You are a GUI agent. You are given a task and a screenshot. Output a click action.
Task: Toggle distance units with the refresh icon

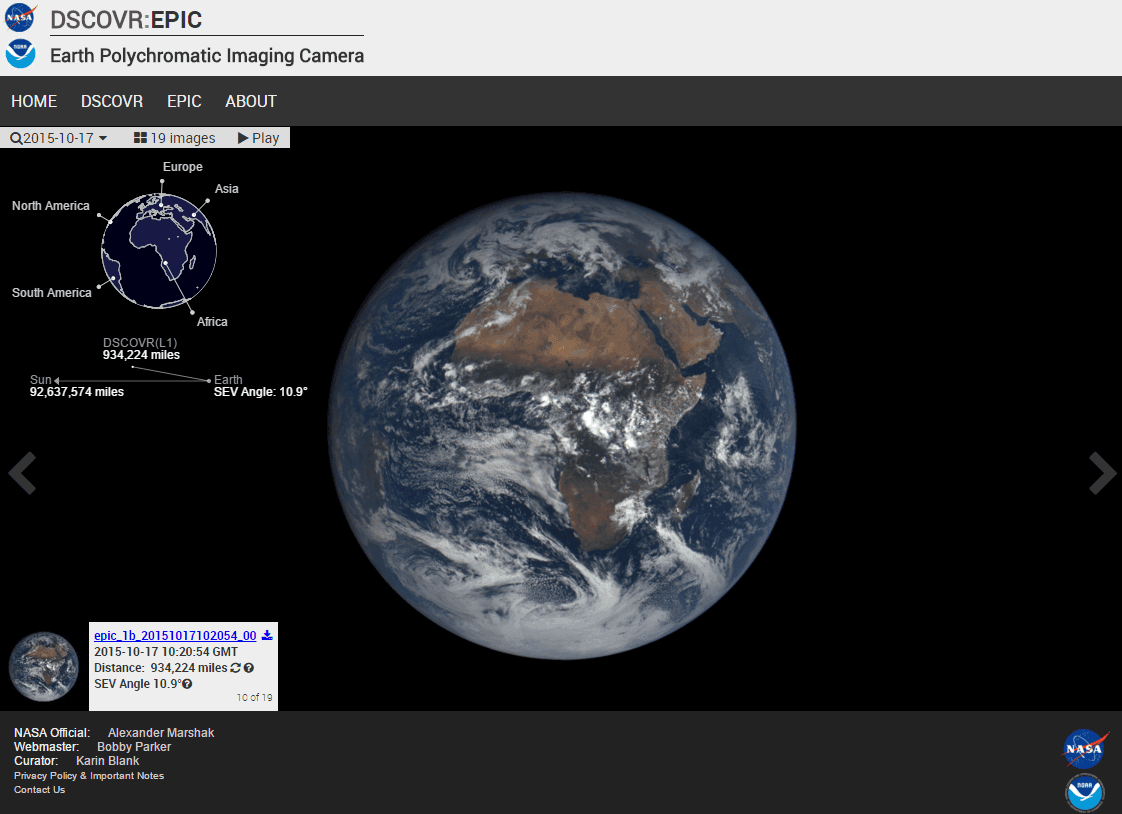click(235, 668)
